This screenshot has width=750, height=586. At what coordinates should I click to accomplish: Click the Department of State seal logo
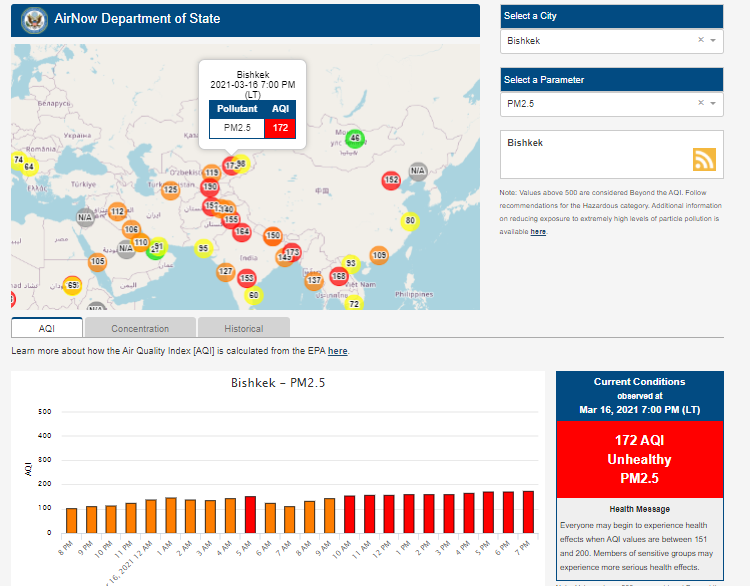click(x=36, y=20)
